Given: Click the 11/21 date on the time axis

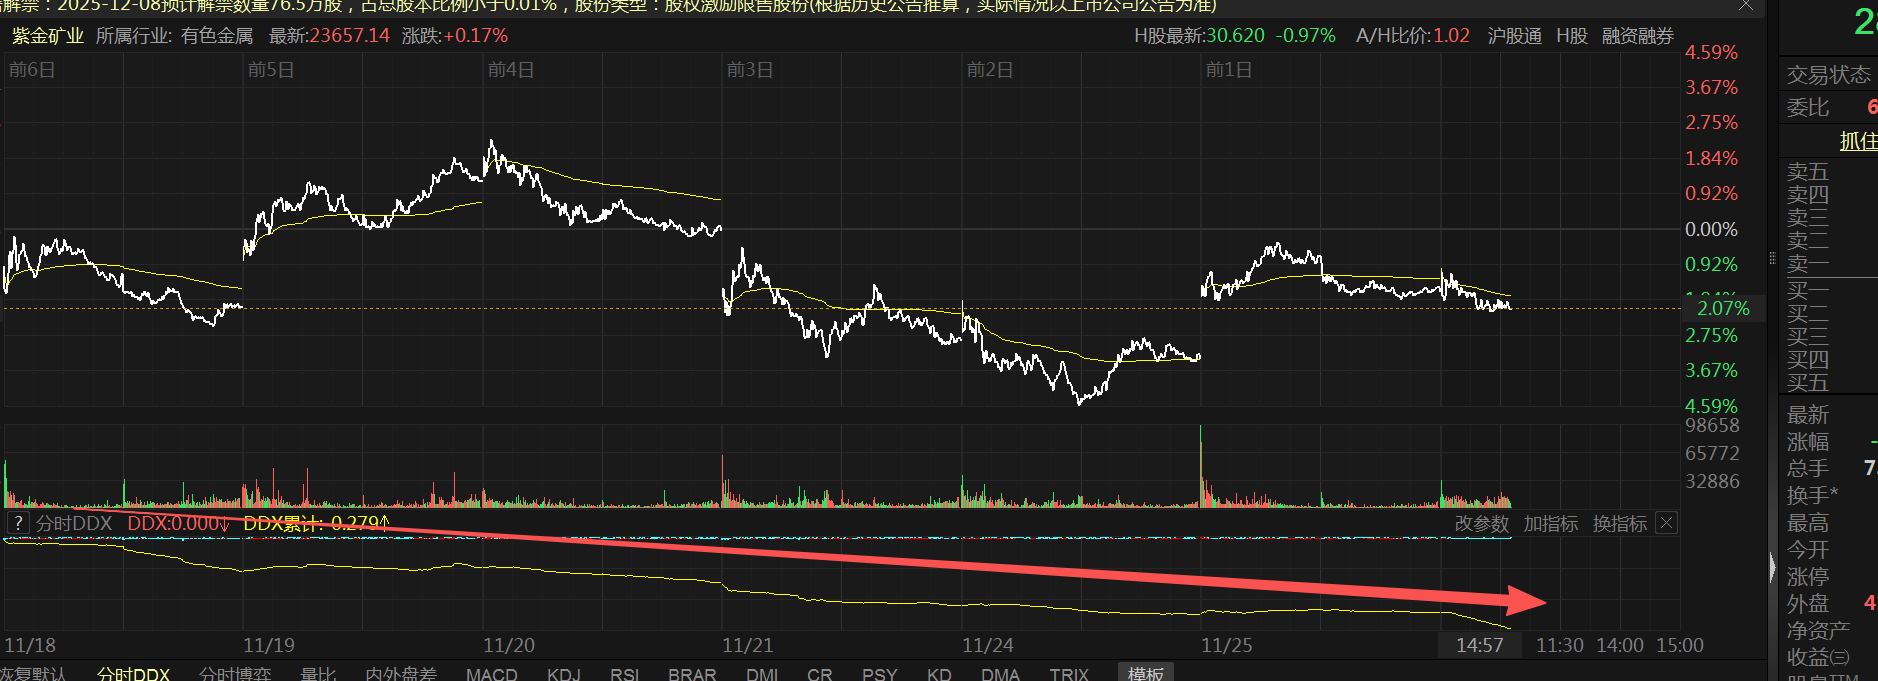Looking at the screenshot, I should pyautogui.click(x=748, y=645).
